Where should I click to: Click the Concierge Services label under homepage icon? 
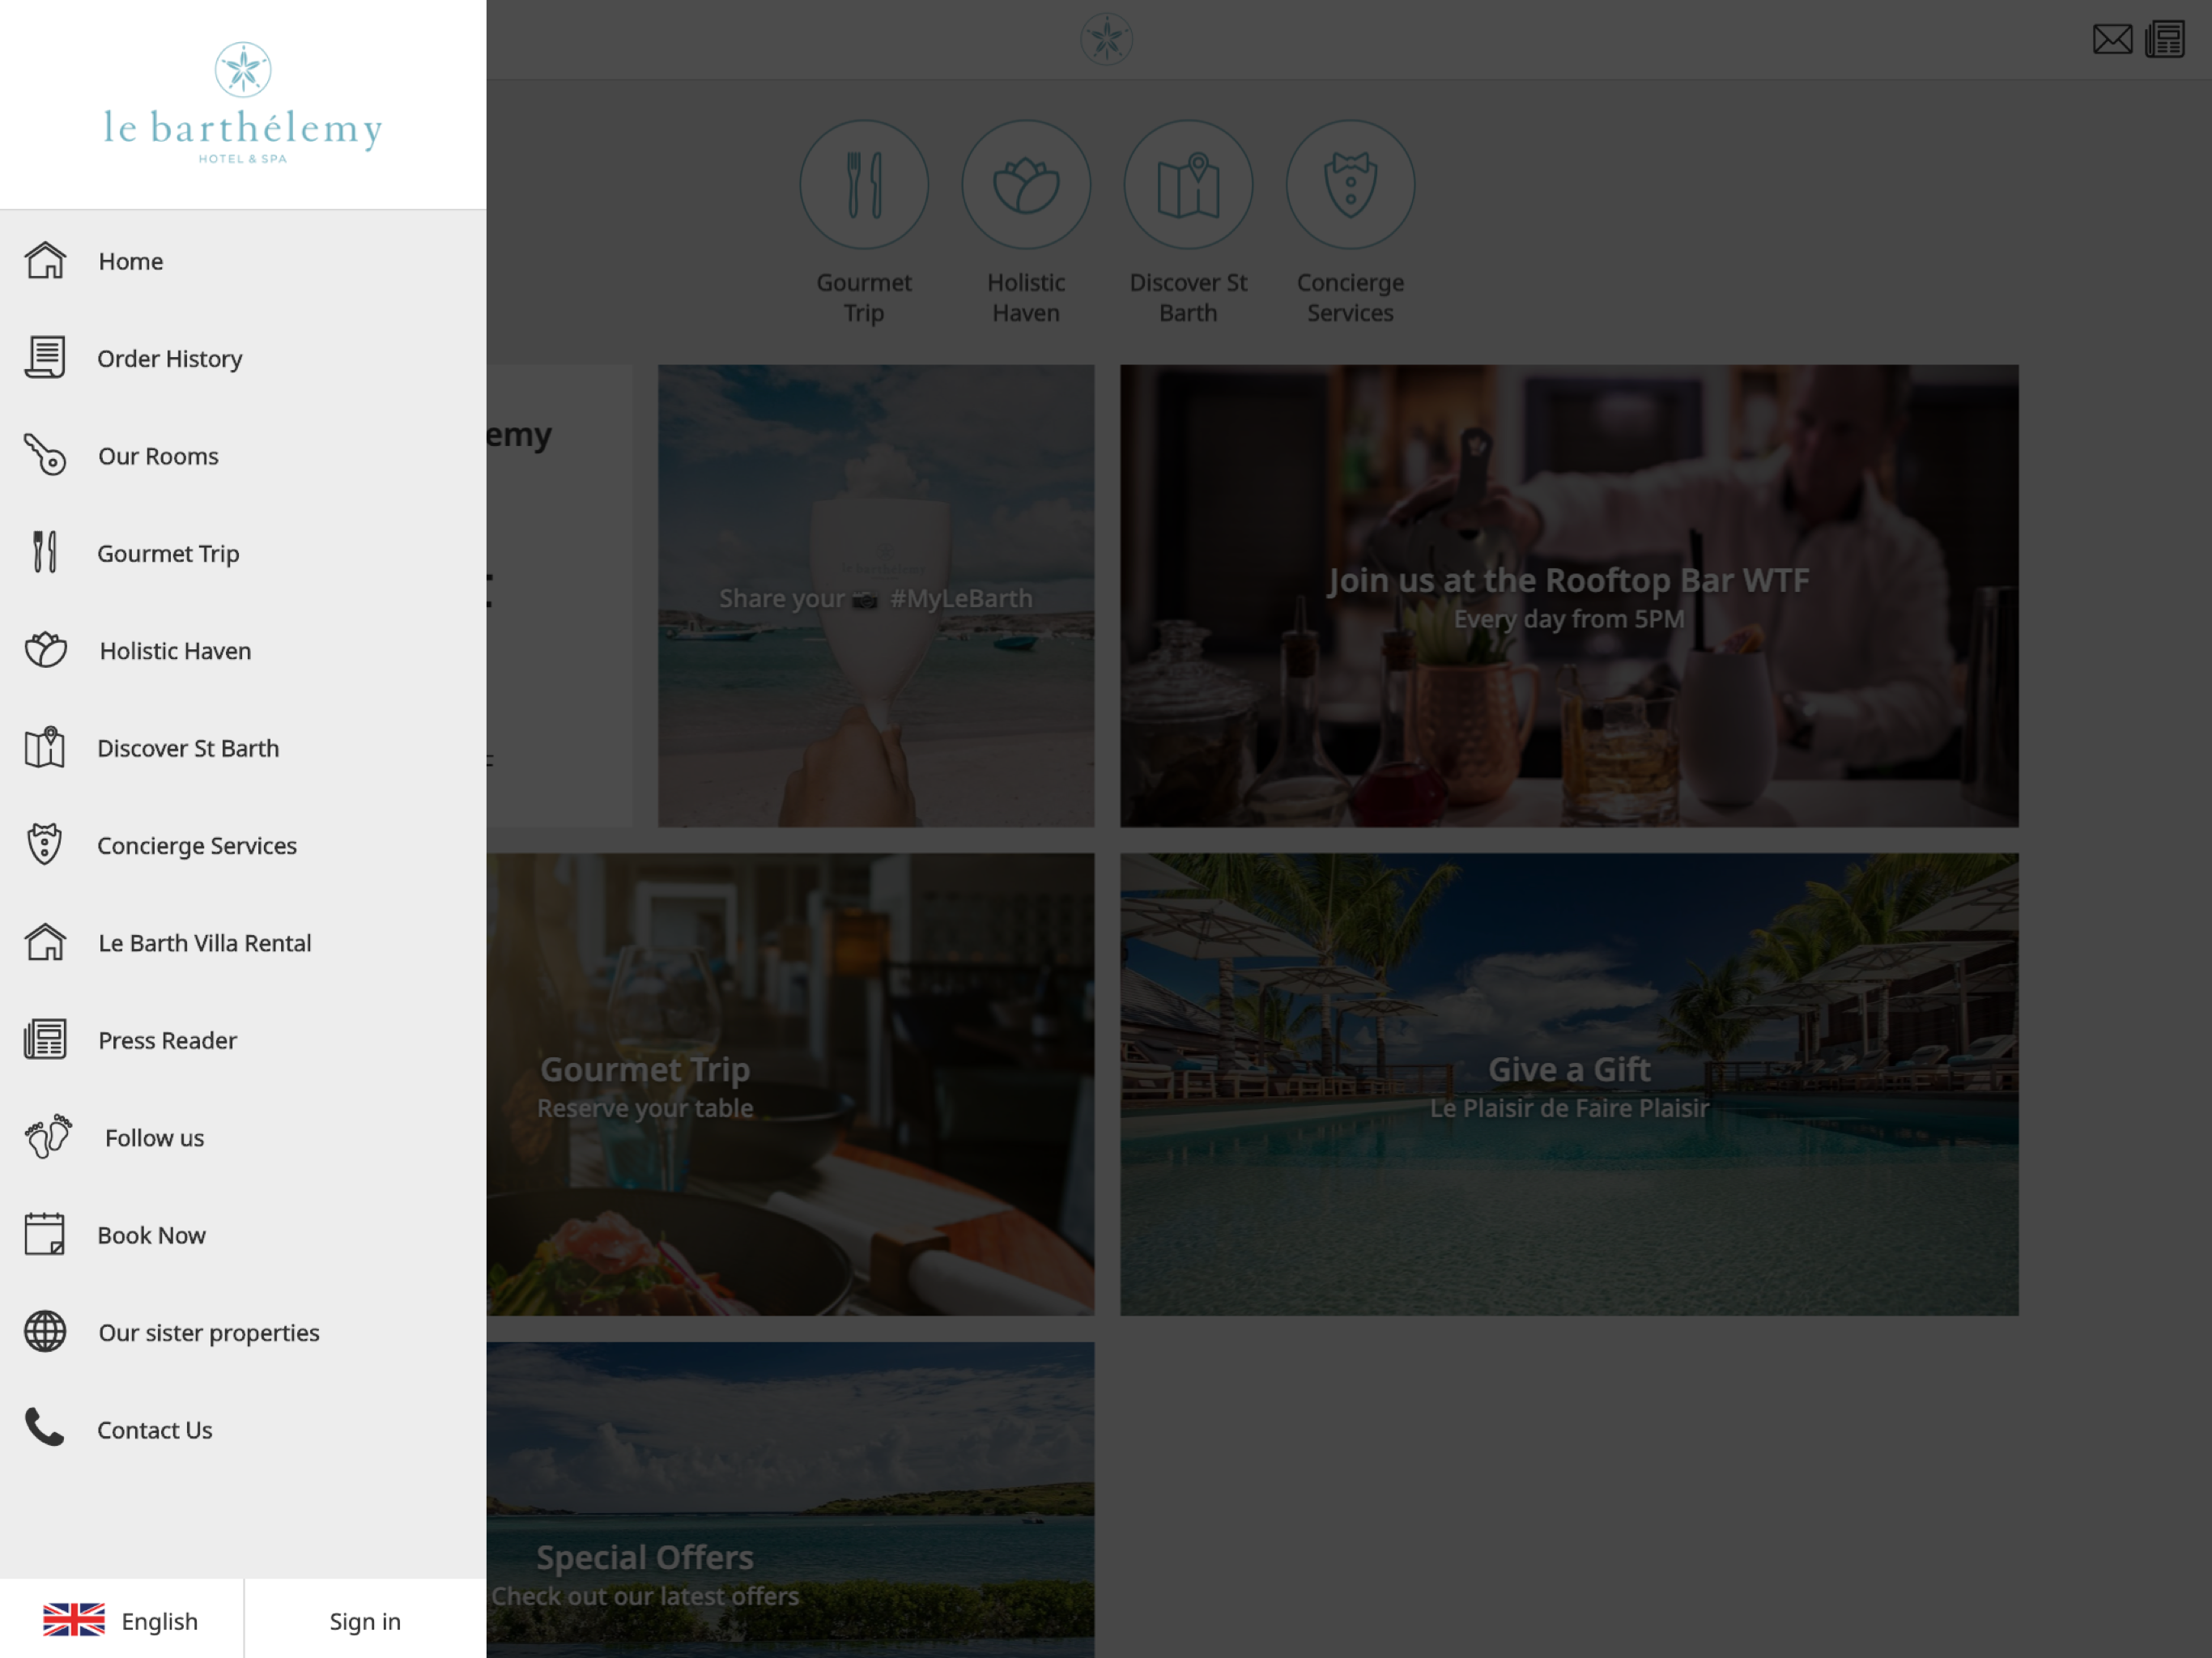(1350, 298)
